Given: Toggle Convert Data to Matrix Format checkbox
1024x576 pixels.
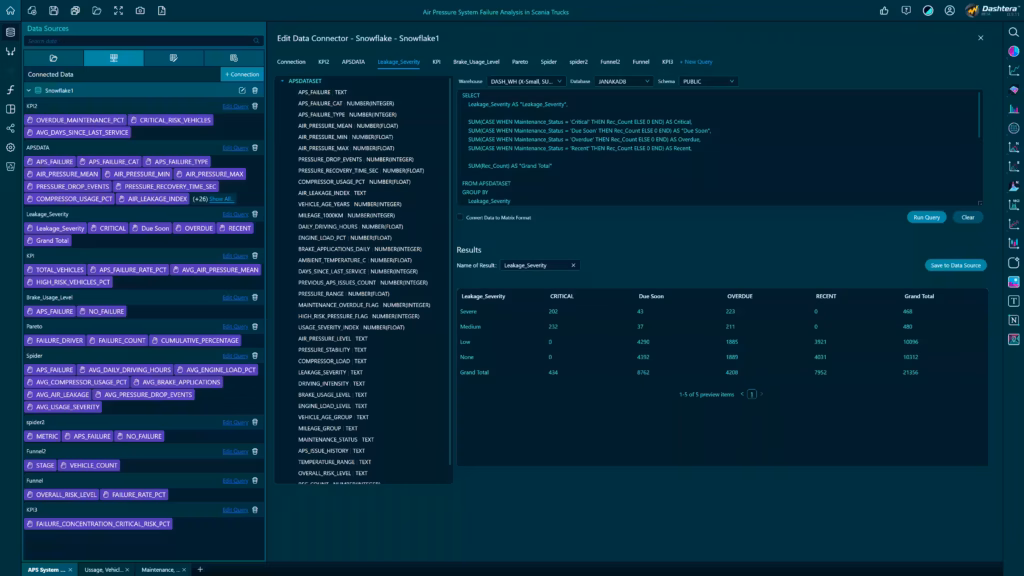Looking at the screenshot, I should pos(460,217).
